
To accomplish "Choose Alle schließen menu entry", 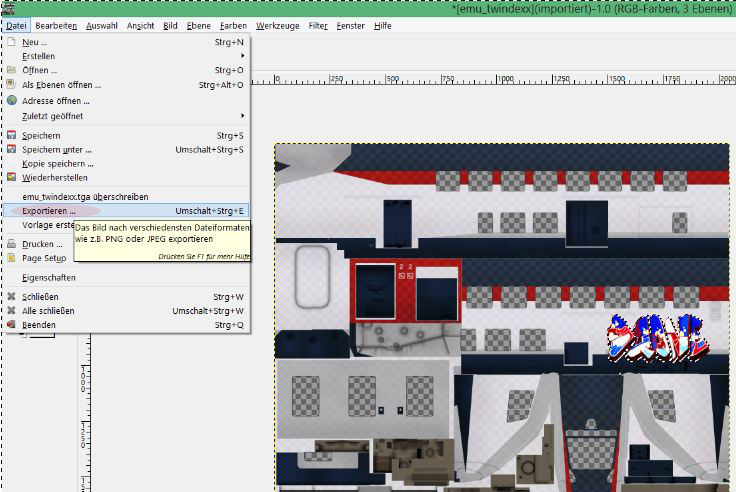I will click(126, 311).
